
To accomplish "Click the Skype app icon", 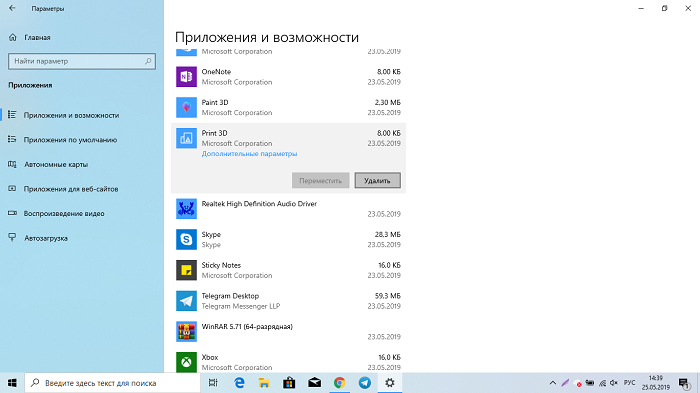I will [186, 239].
